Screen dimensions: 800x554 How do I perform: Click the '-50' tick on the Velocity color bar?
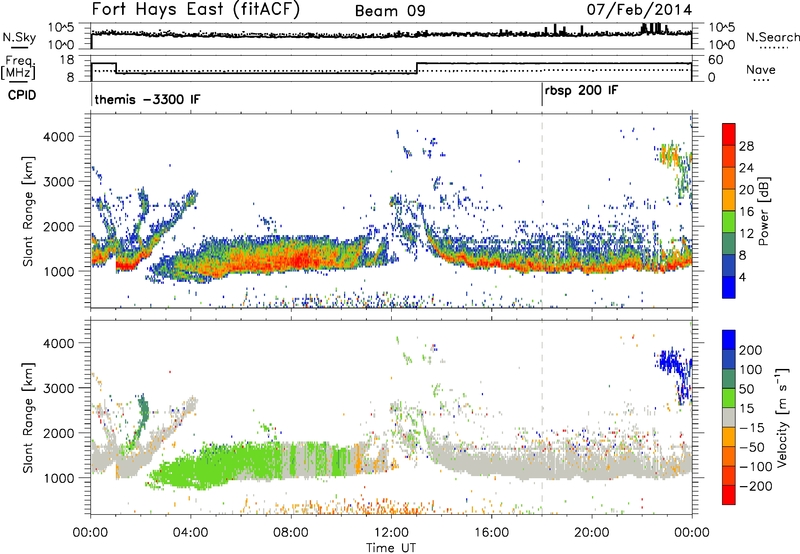pyautogui.click(x=752, y=447)
